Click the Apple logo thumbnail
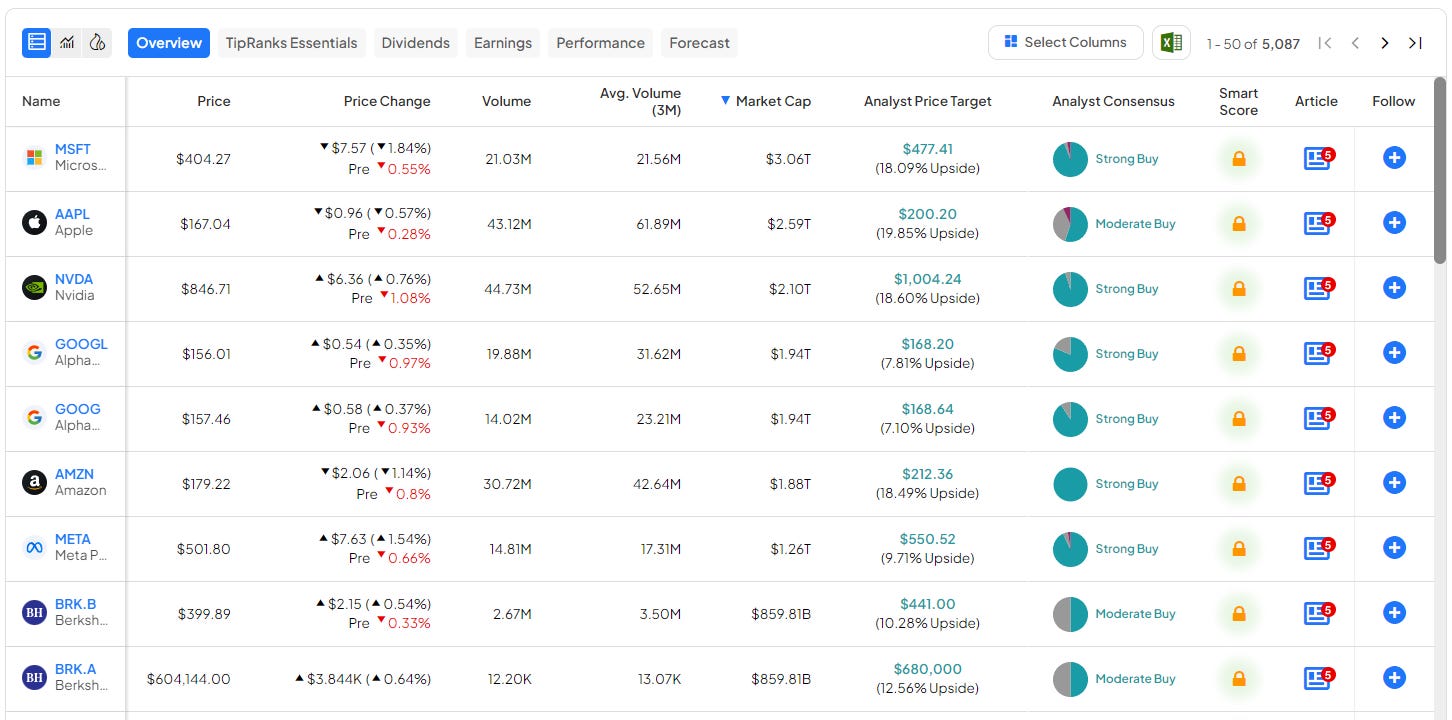 [x=35, y=223]
